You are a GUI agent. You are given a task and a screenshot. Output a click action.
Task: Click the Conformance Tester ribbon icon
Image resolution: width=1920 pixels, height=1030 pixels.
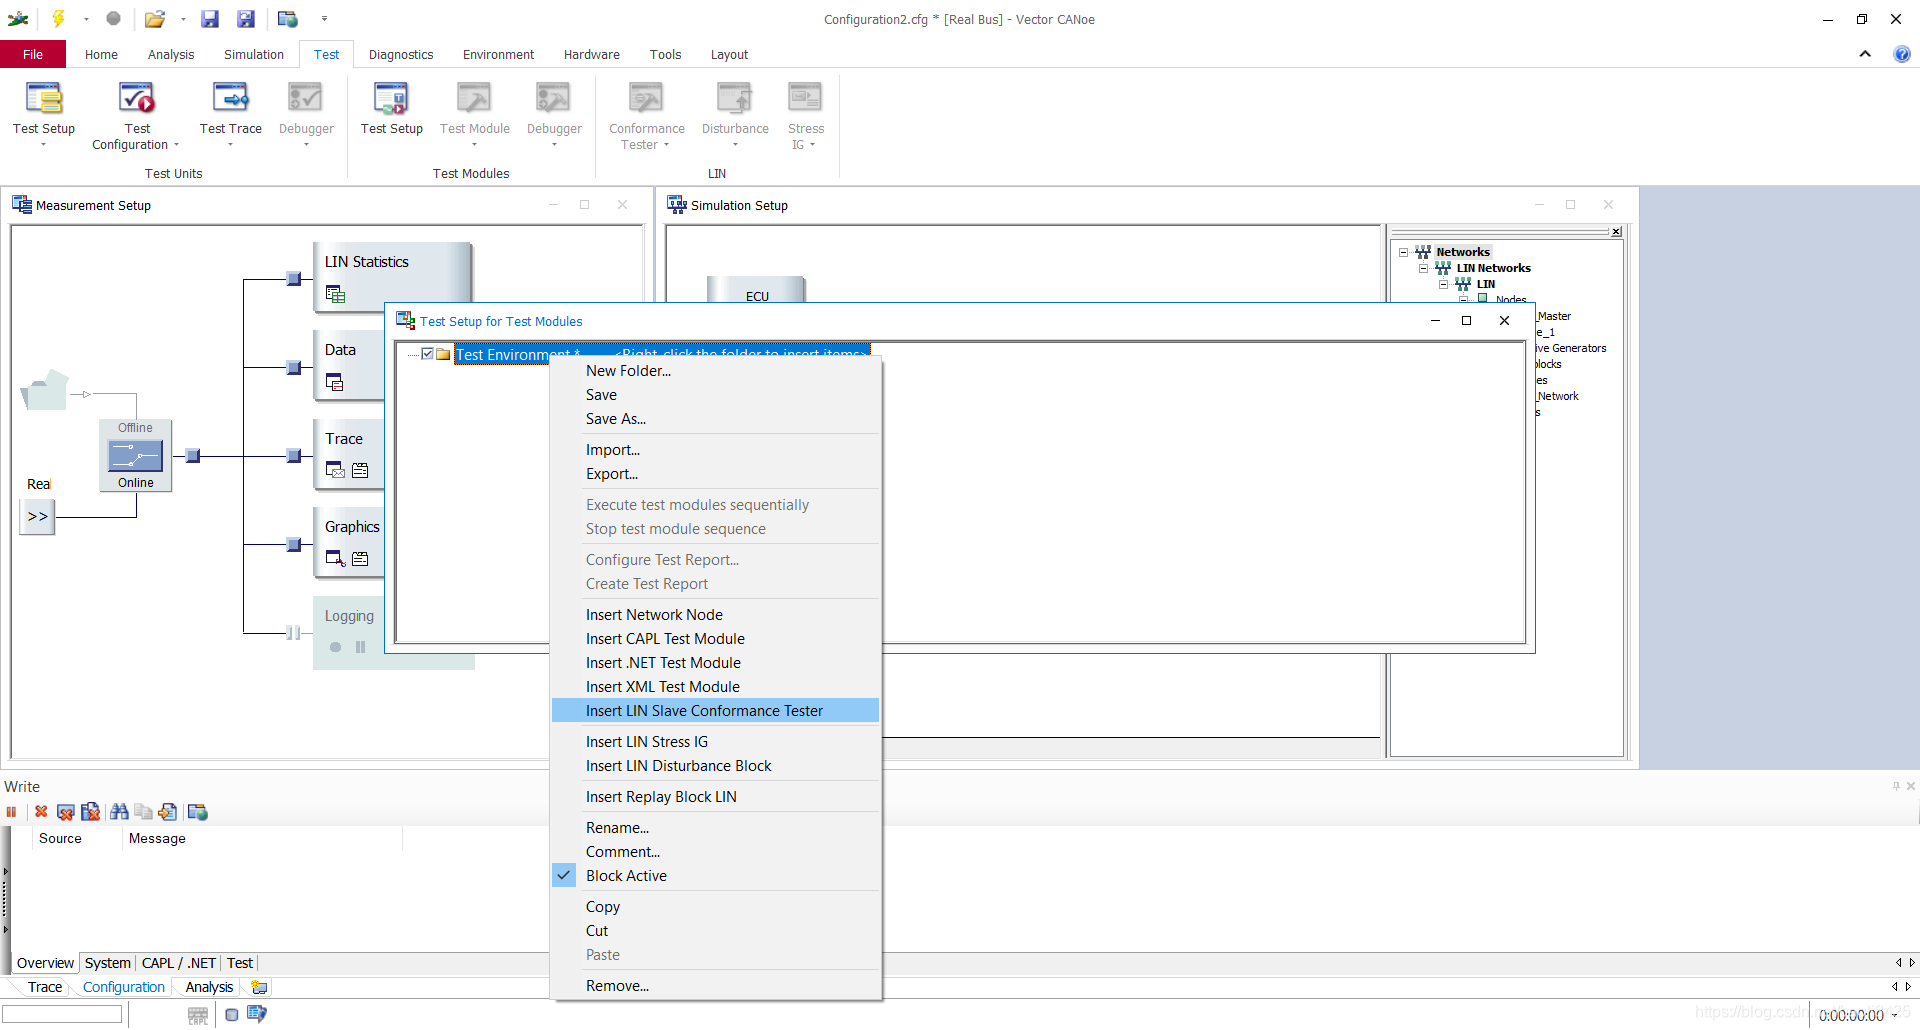pyautogui.click(x=646, y=98)
